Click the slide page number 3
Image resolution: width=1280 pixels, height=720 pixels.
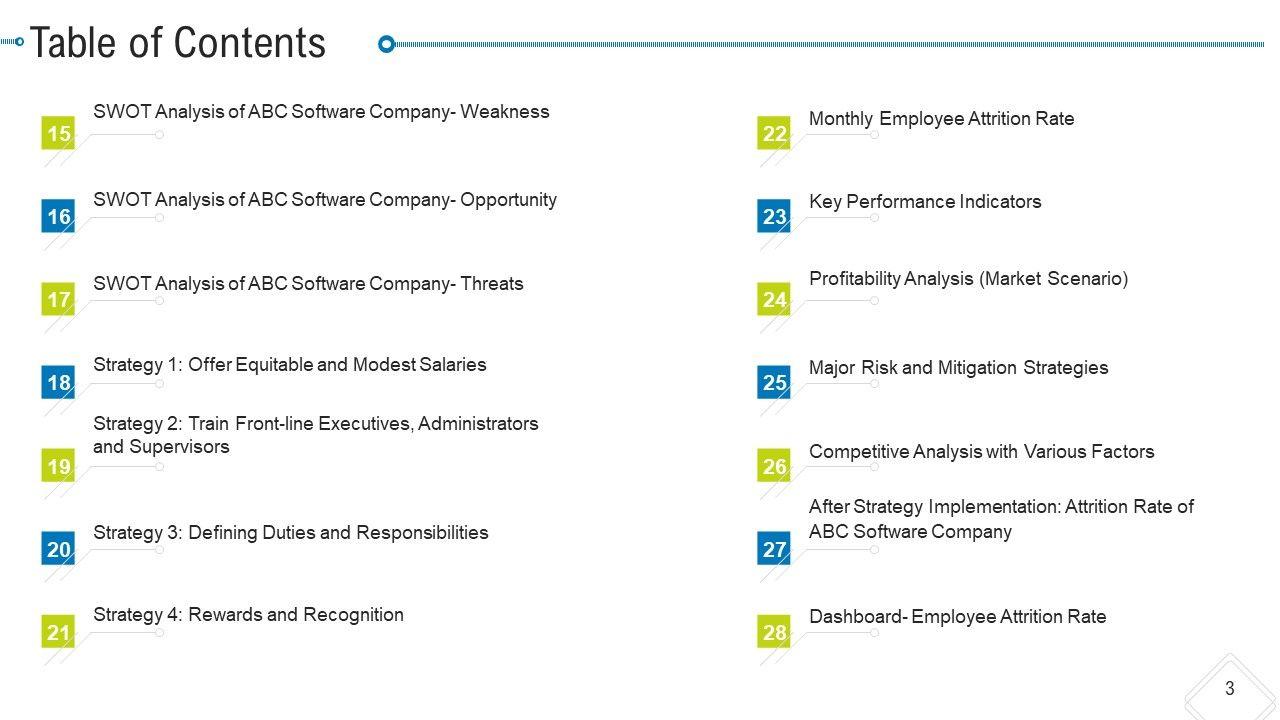(1229, 688)
